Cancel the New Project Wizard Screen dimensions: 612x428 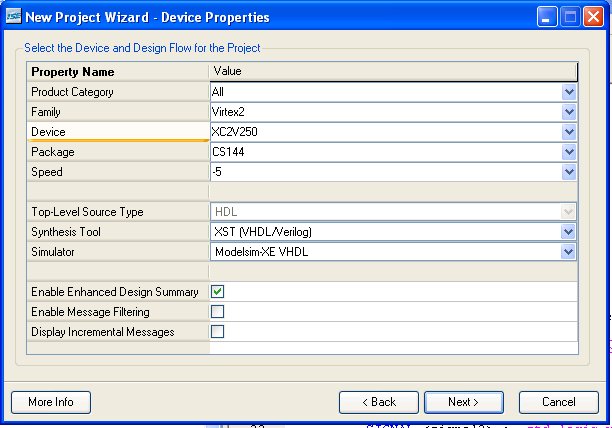point(559,402)
